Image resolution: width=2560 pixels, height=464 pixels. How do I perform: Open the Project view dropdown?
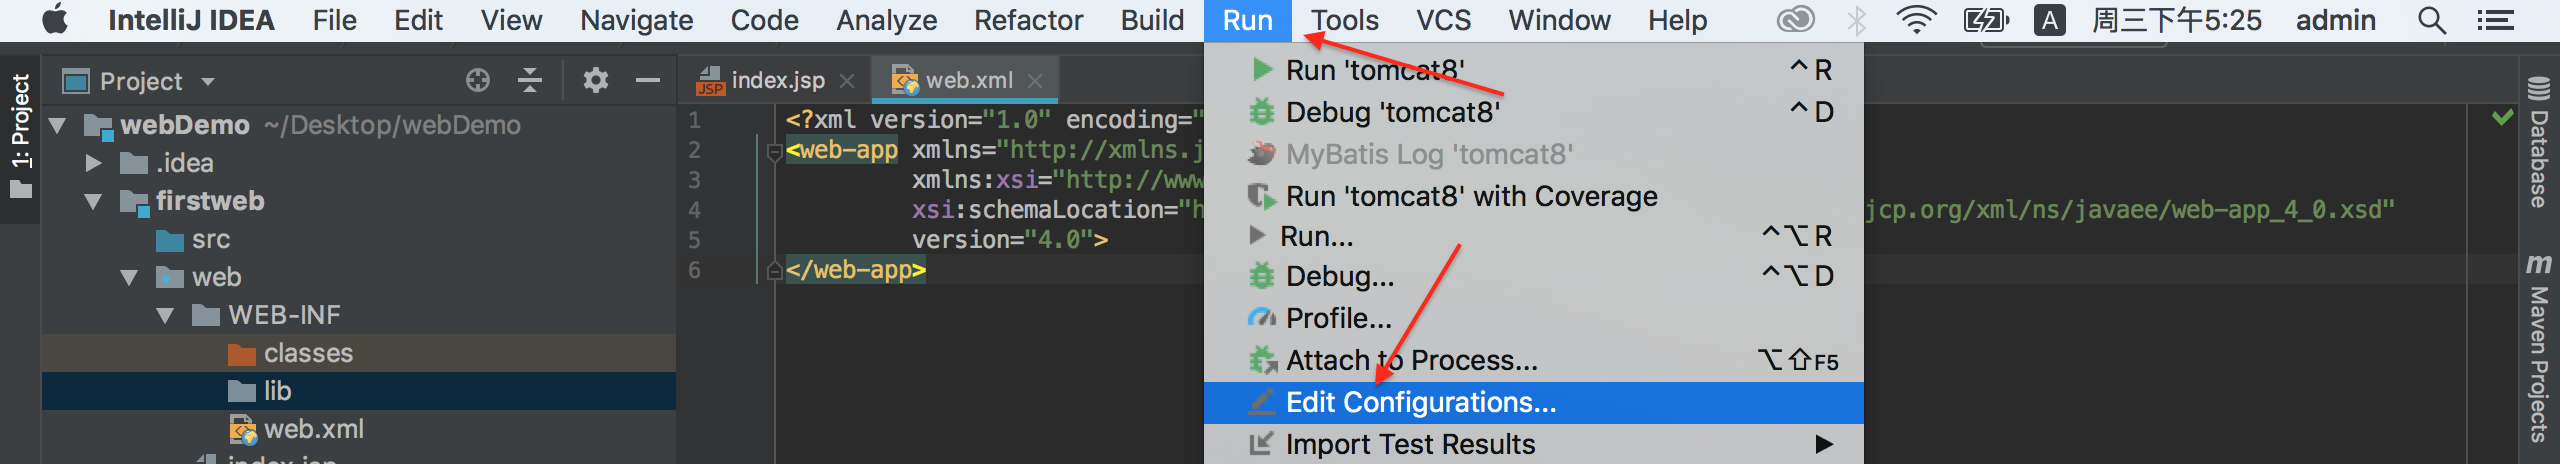point(208,82)
